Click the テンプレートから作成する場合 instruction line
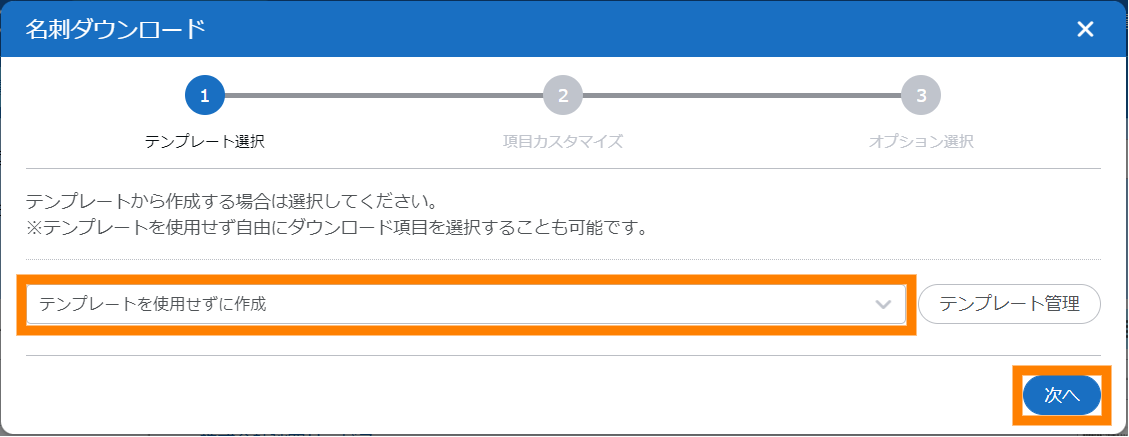This screenshot has width=1129, height=437. point(232,201)
